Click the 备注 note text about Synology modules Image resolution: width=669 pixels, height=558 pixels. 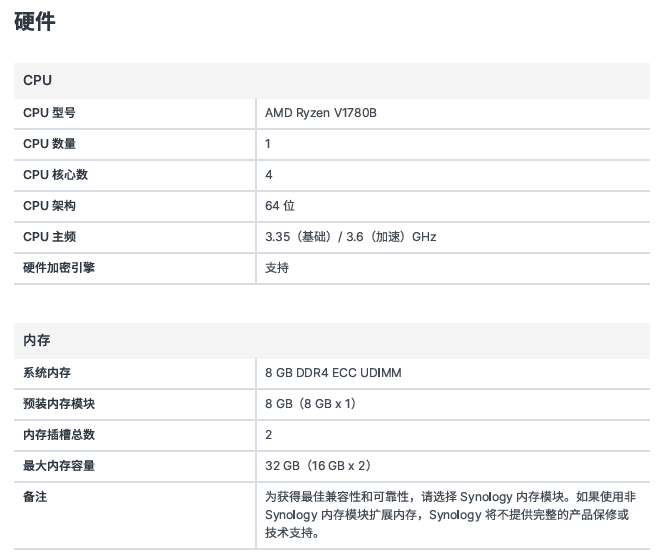[x=450, y=515]
